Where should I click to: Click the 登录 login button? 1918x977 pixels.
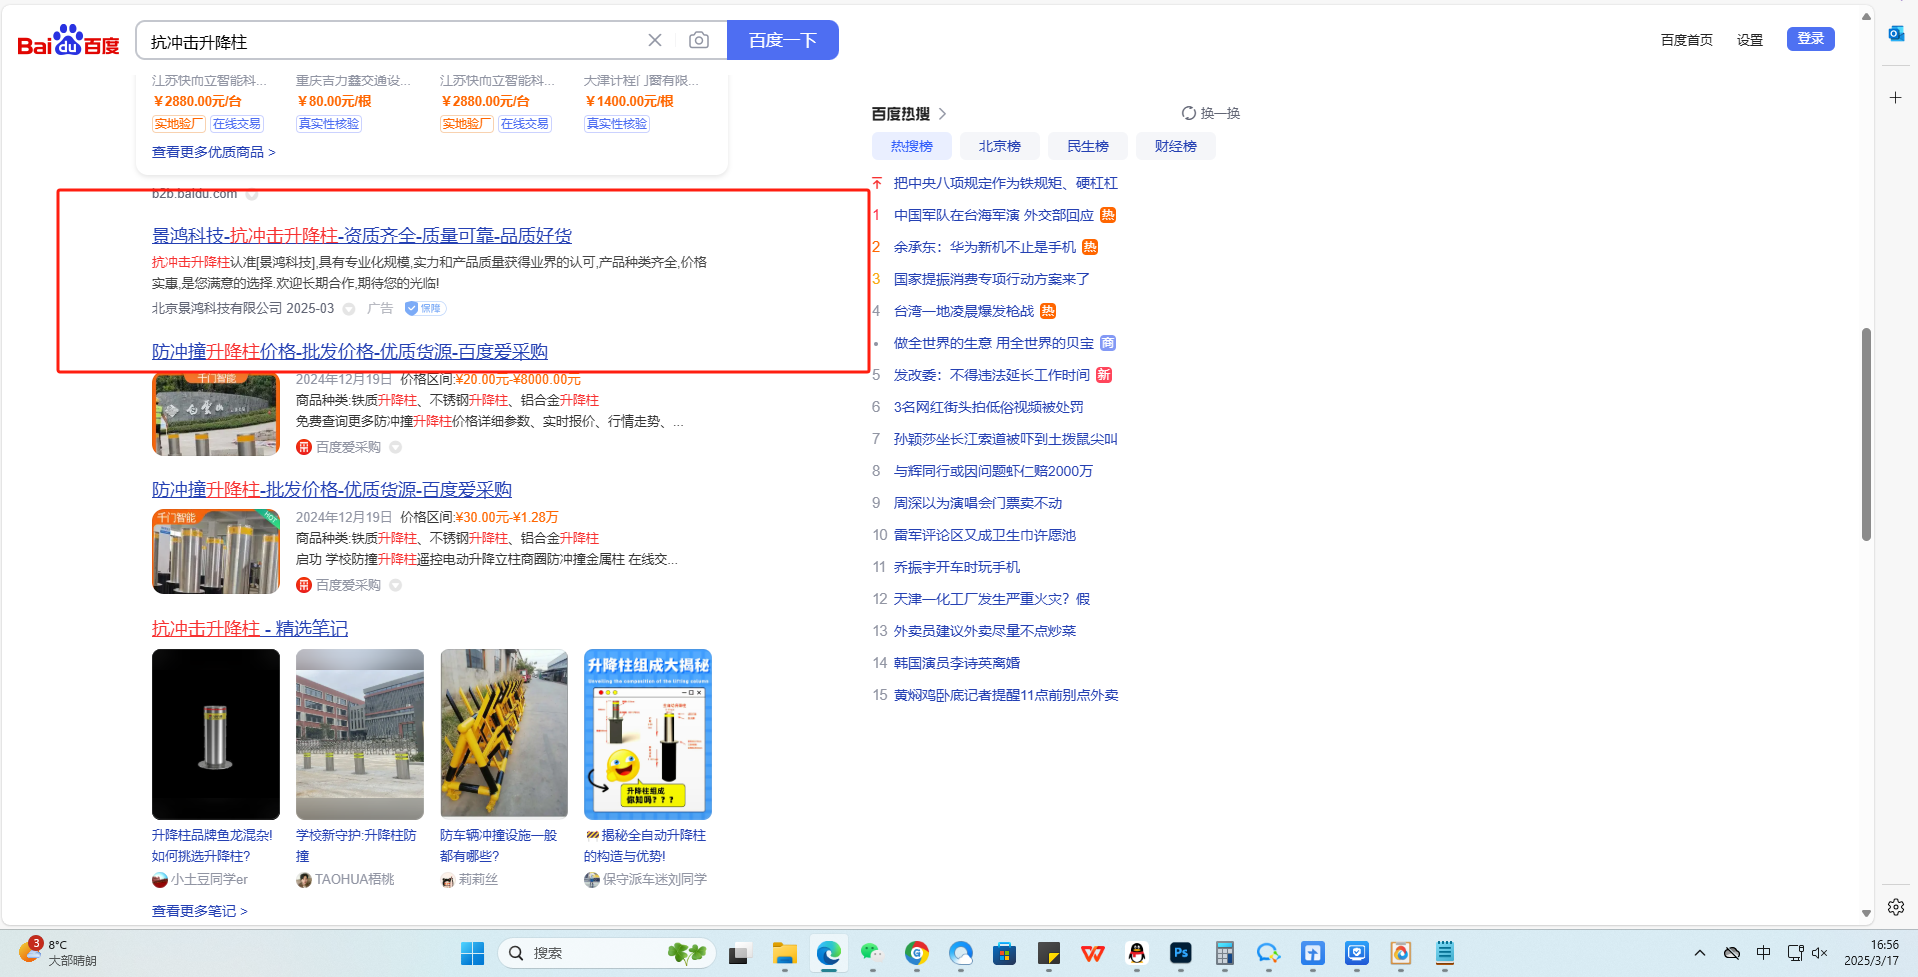pyautogui.click(x=1810, y=39)
